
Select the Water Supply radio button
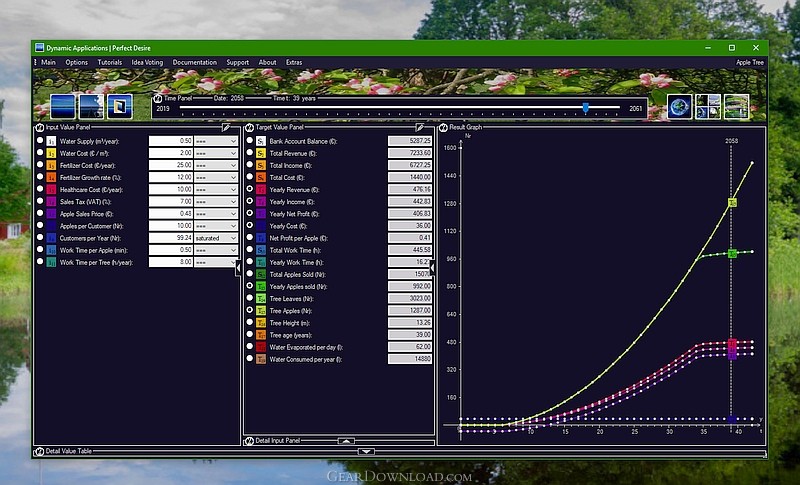[x=40, y=140]
